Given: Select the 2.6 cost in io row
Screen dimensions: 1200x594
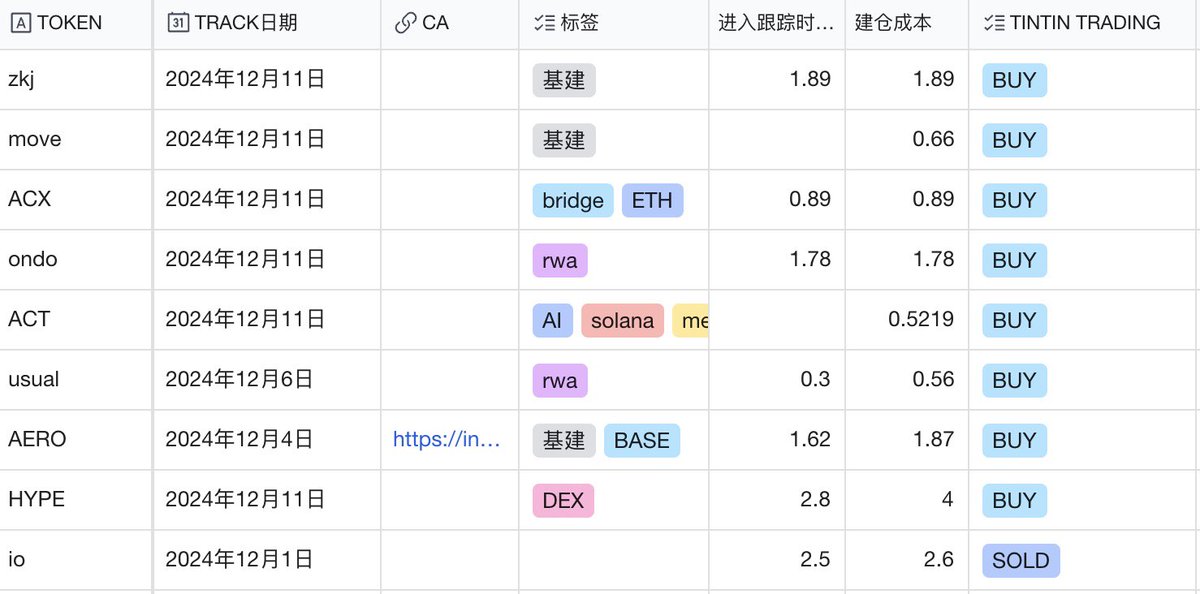Looking at the screenshot, I should 940,559.
